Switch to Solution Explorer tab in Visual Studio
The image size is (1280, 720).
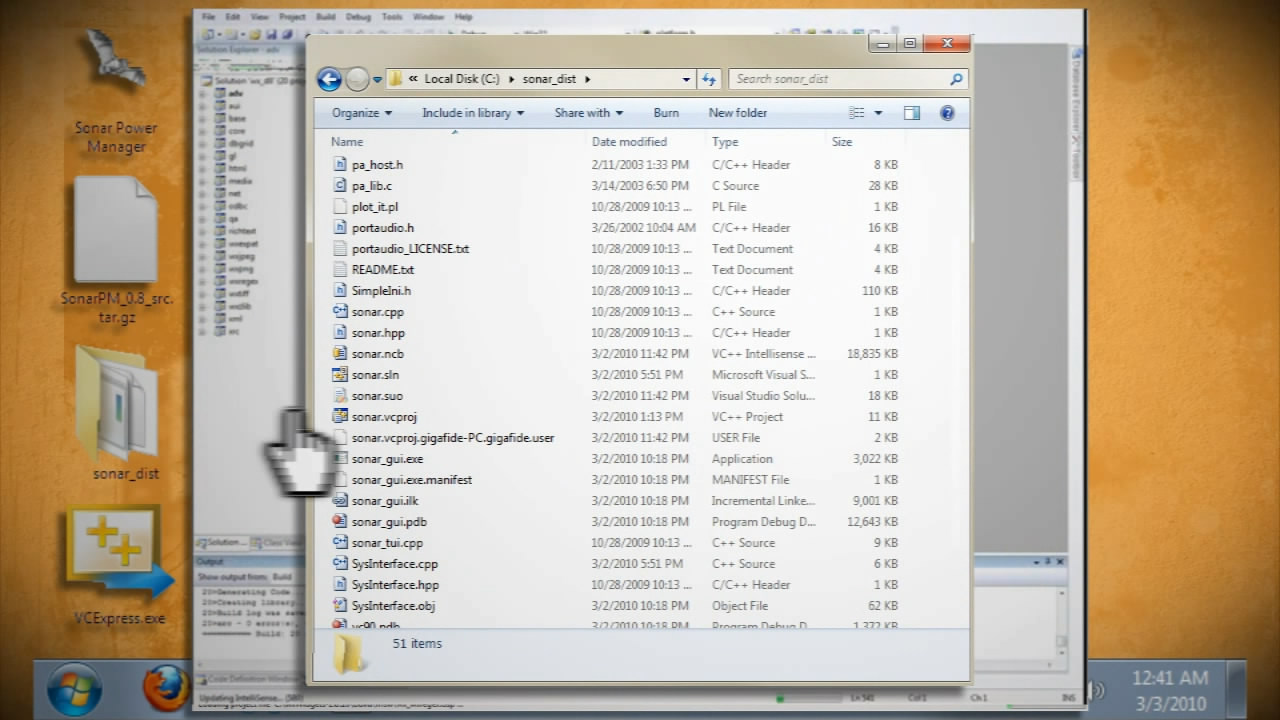tap(224, 542)
